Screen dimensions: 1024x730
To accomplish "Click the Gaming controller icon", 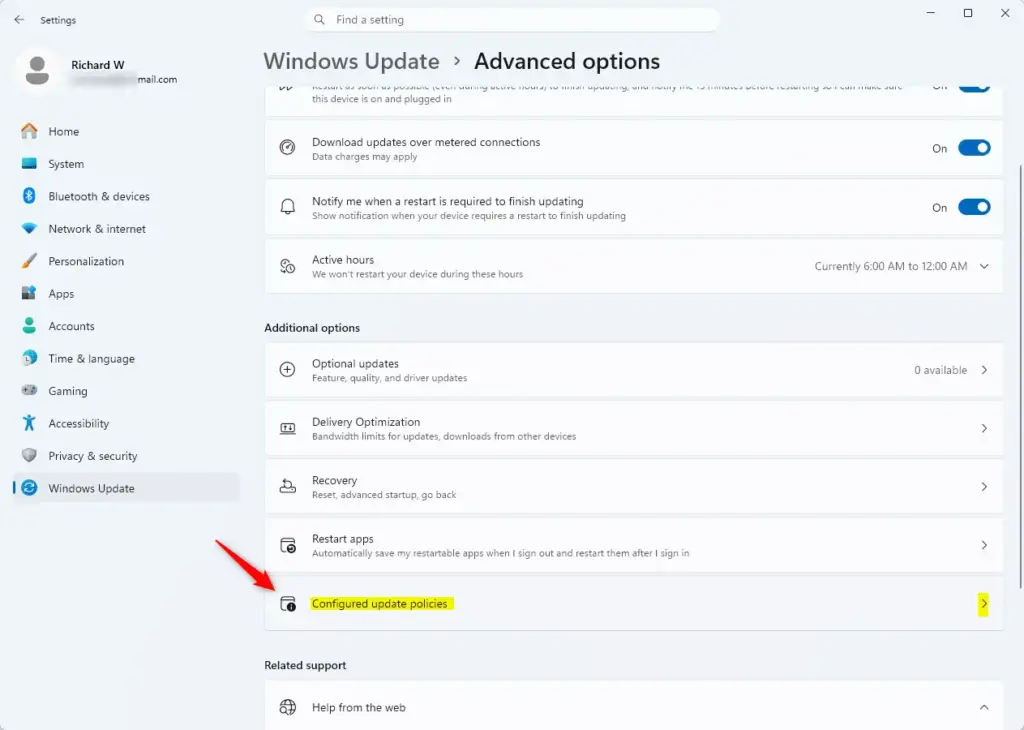I will [x=29, y=390].
